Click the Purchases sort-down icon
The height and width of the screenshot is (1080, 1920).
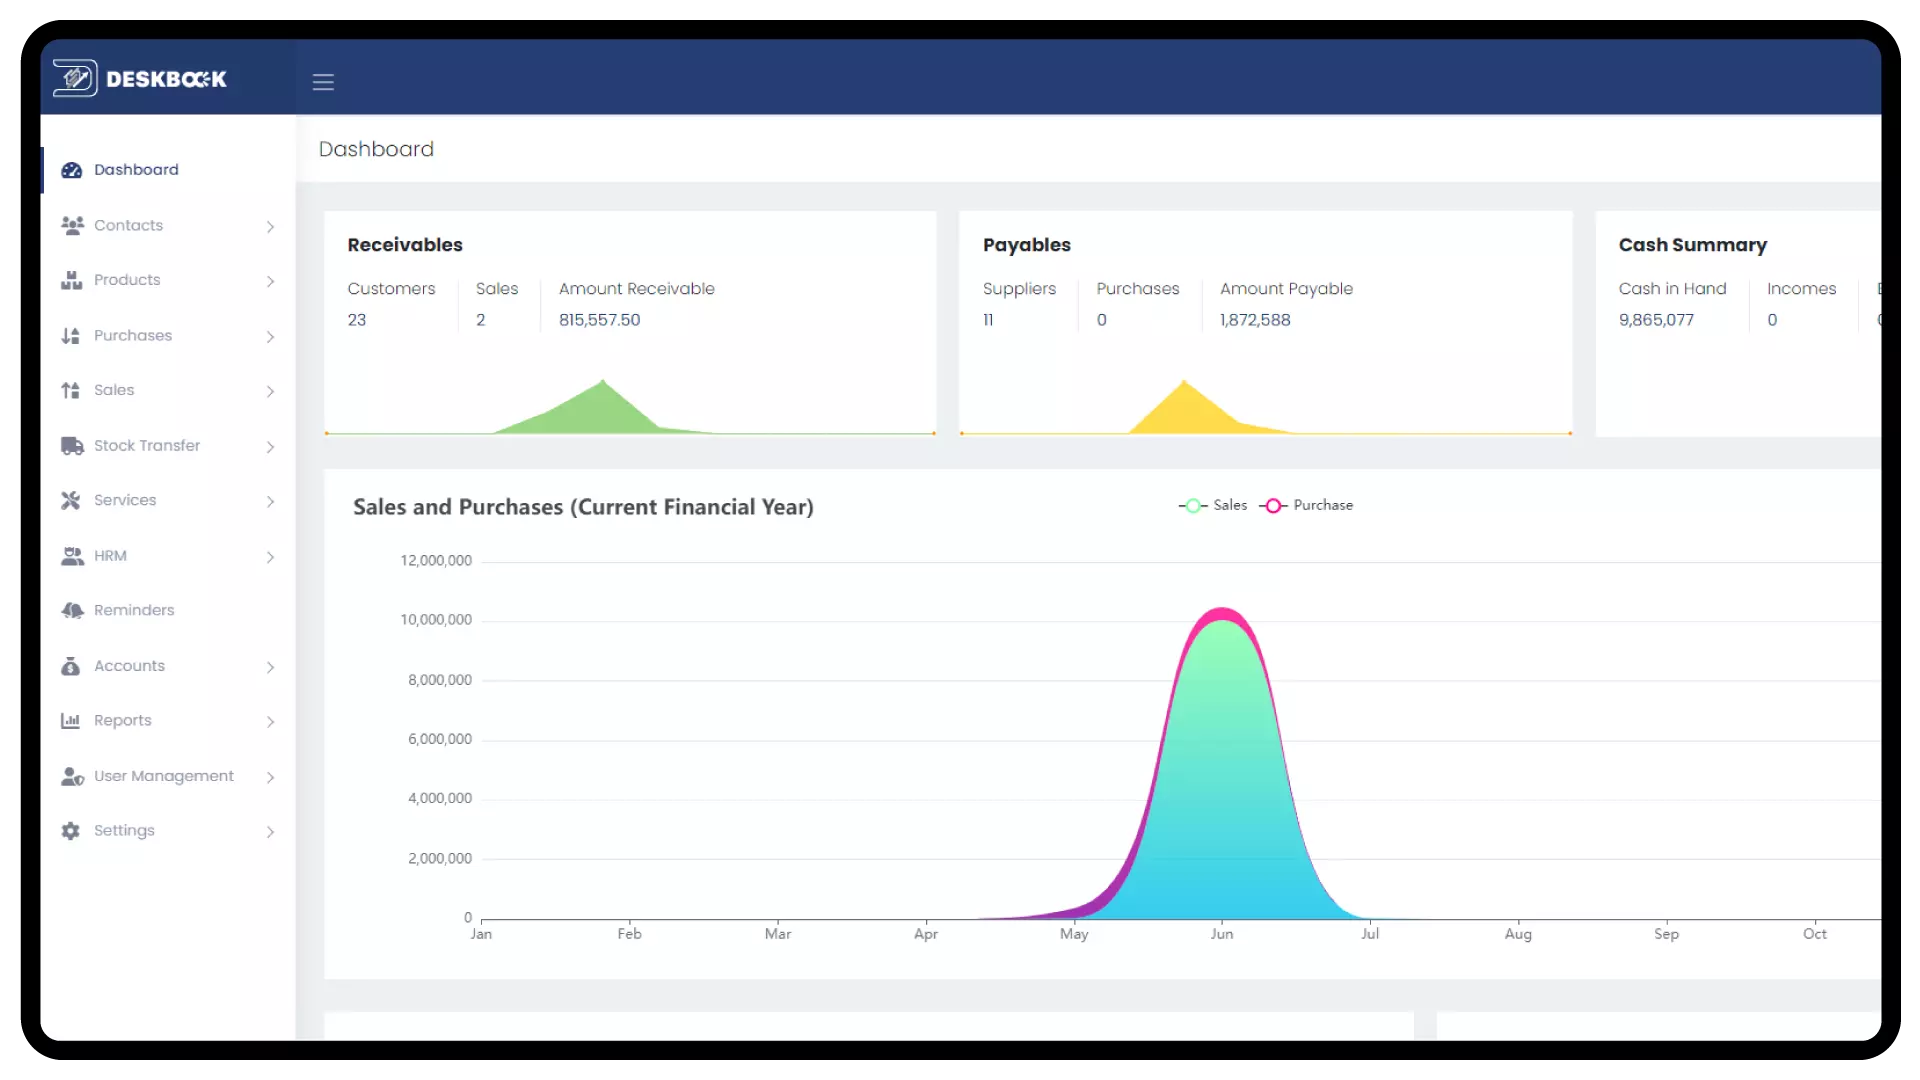(x=70, y=336)
